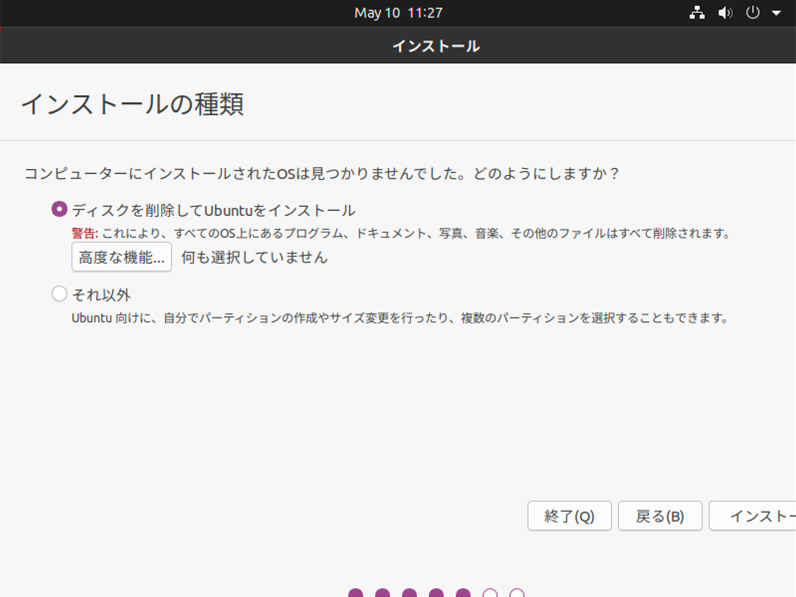796x597 pixels.
Task: Click the third filled progress dot
Action: point(409,594)
